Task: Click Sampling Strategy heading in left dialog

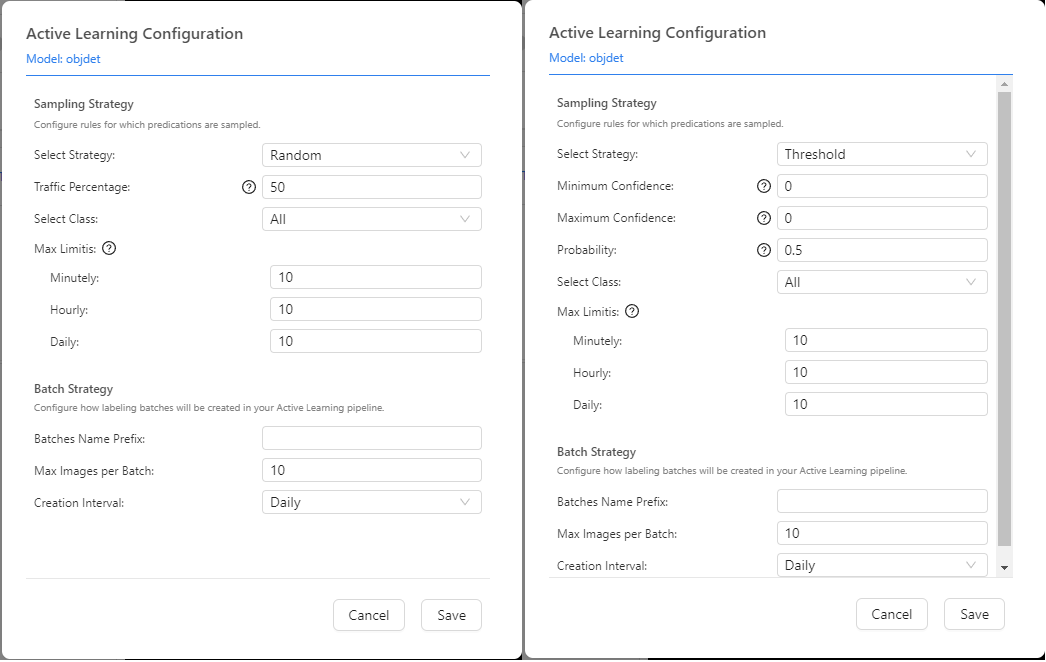Action: coord(84,104)
